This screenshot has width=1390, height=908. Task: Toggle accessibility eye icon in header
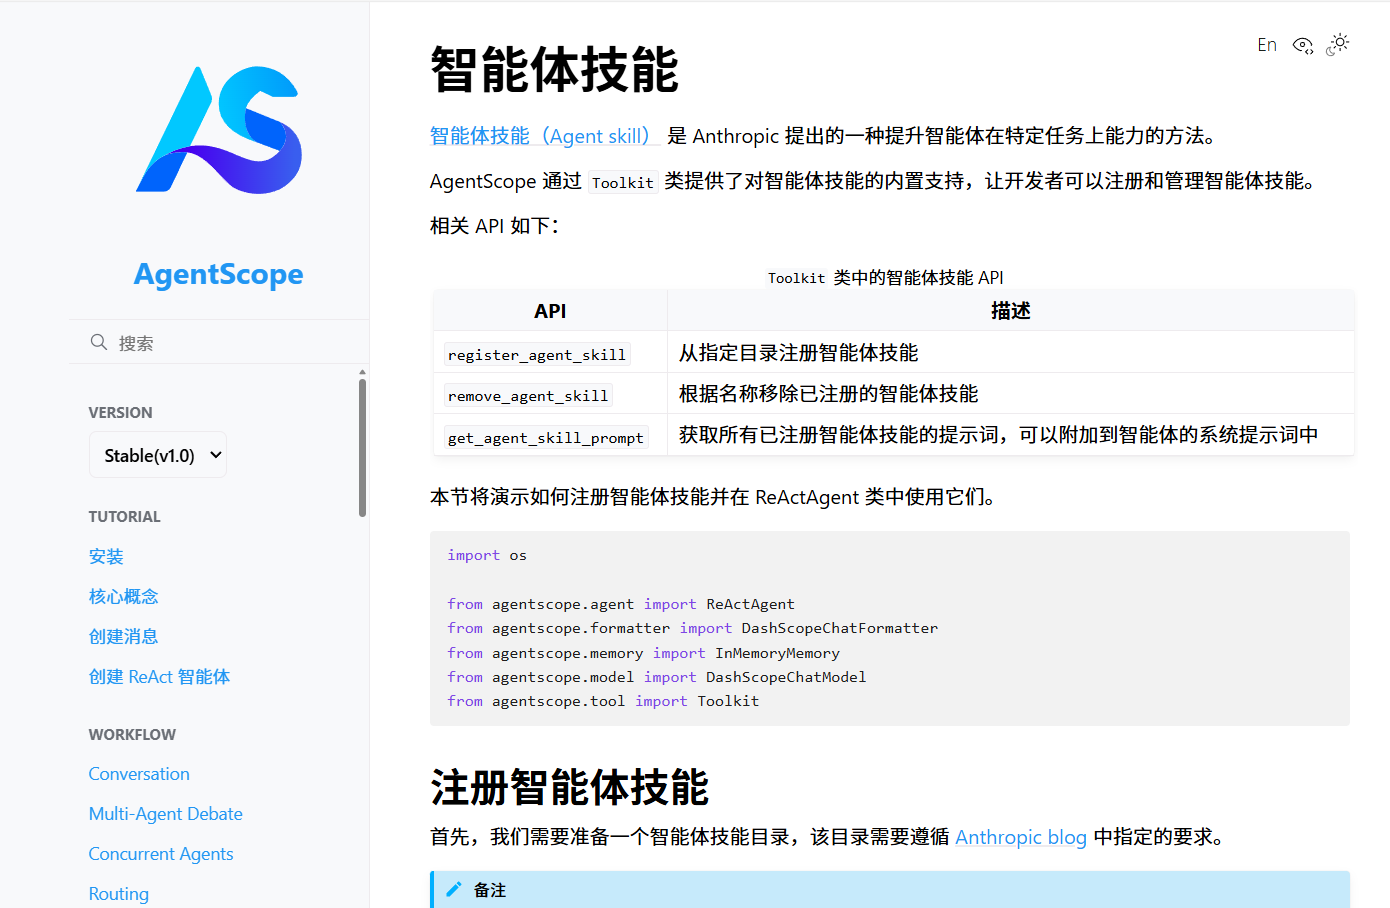[x=1302, y=45]
